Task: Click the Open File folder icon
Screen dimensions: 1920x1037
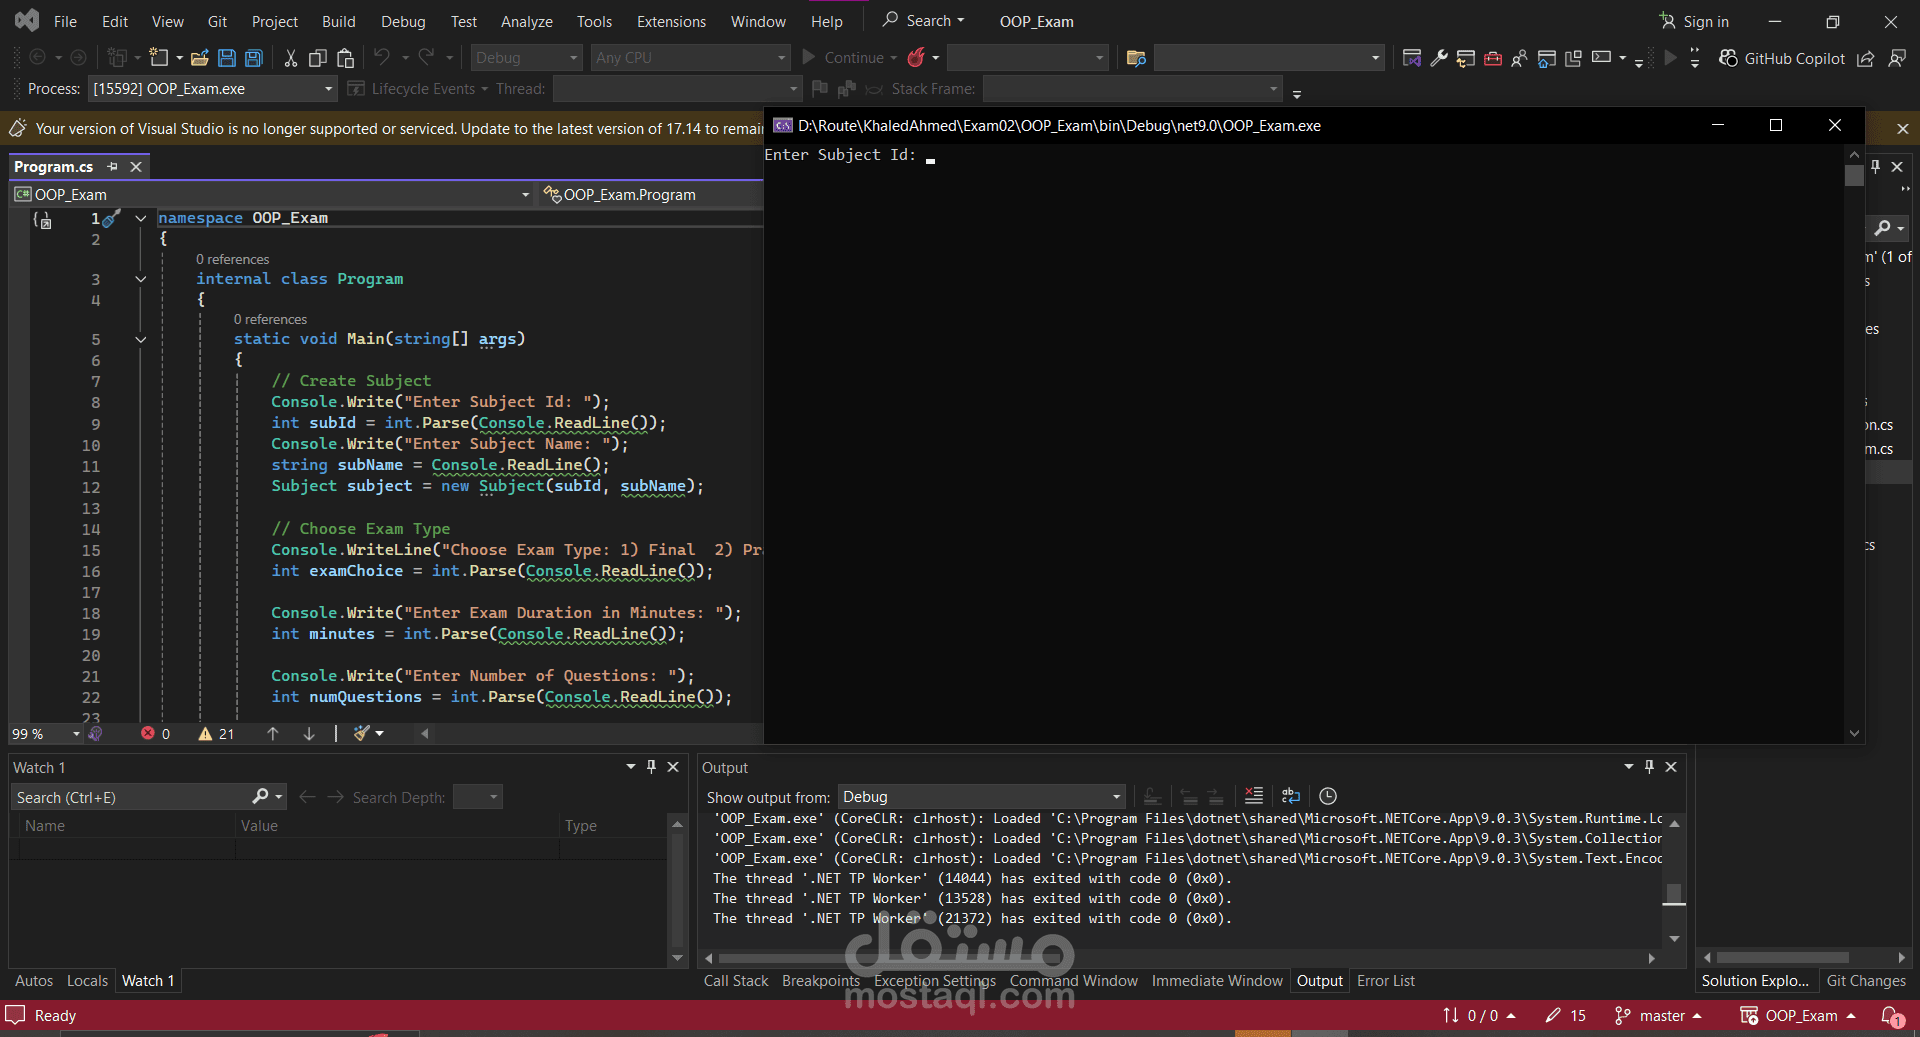Action: coord(200,58)
